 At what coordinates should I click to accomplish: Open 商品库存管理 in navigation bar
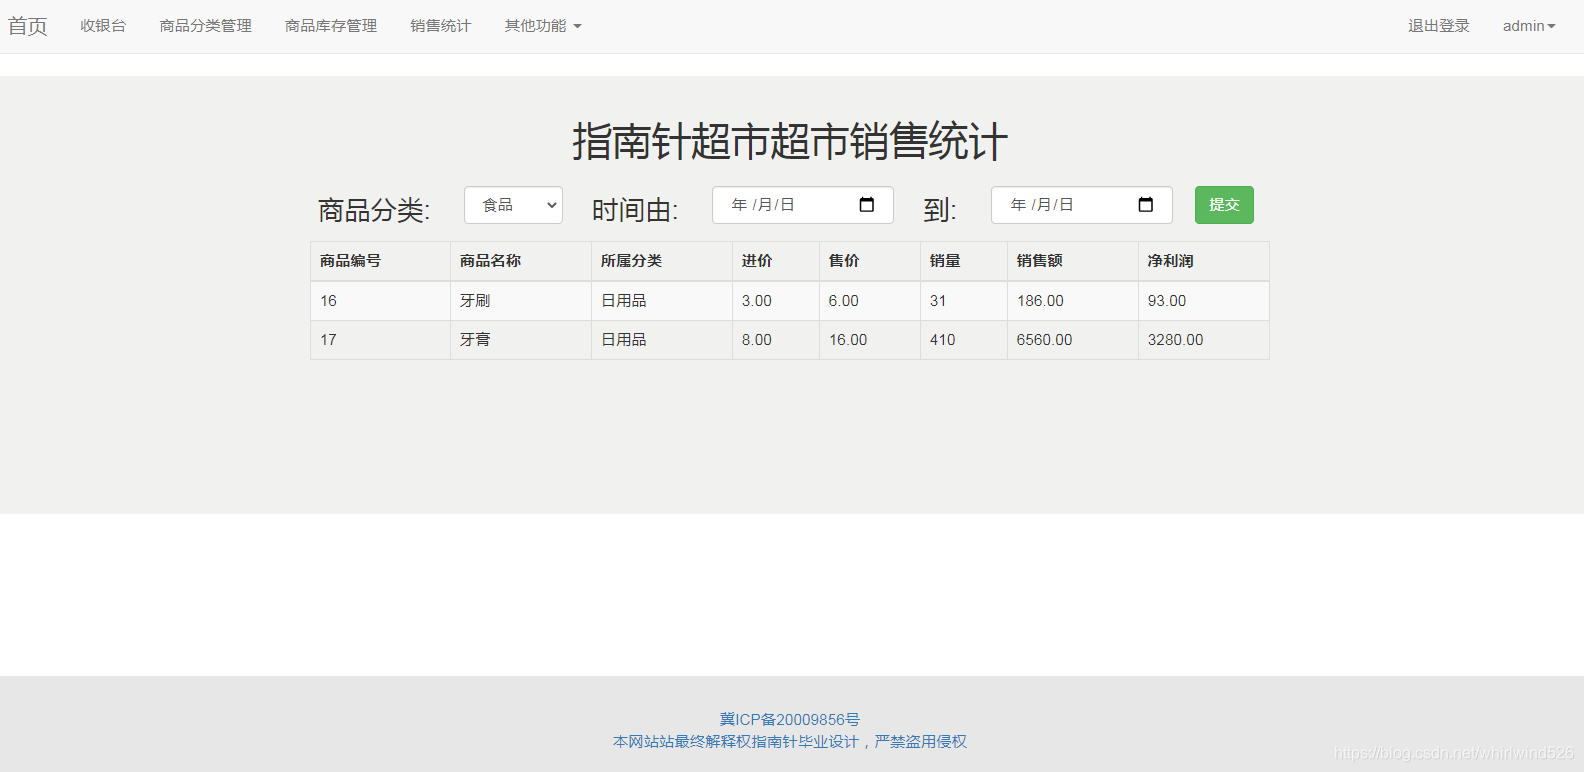[x=331, y=26]
